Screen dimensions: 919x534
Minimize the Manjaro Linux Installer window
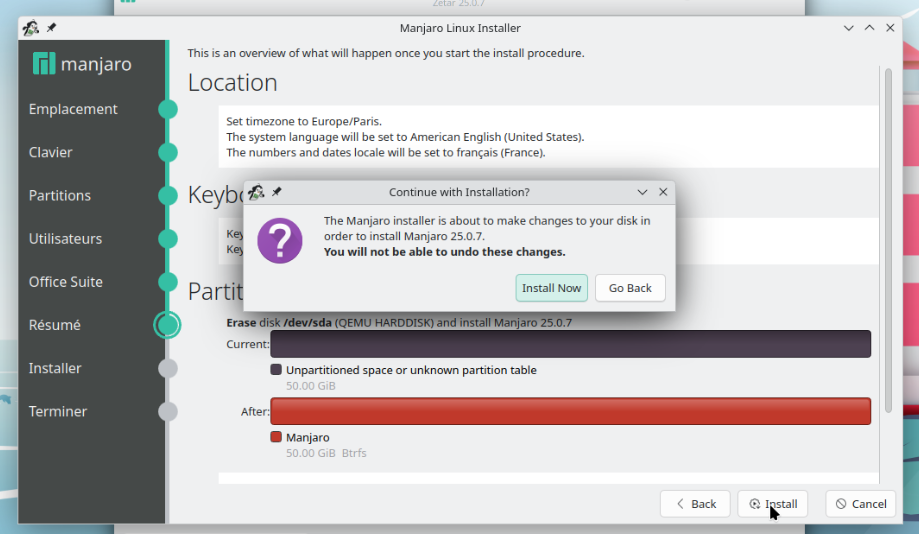[x=848, y=28]
